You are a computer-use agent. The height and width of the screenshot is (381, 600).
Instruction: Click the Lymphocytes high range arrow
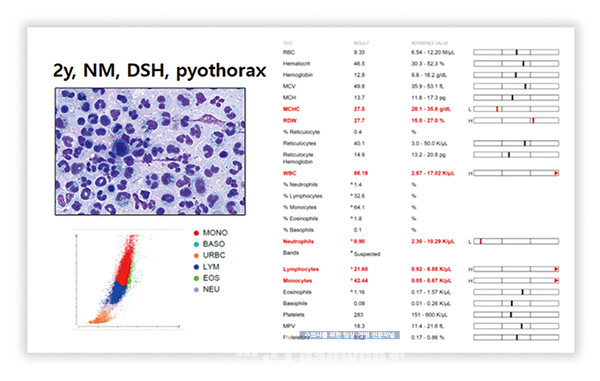(556, 269)
